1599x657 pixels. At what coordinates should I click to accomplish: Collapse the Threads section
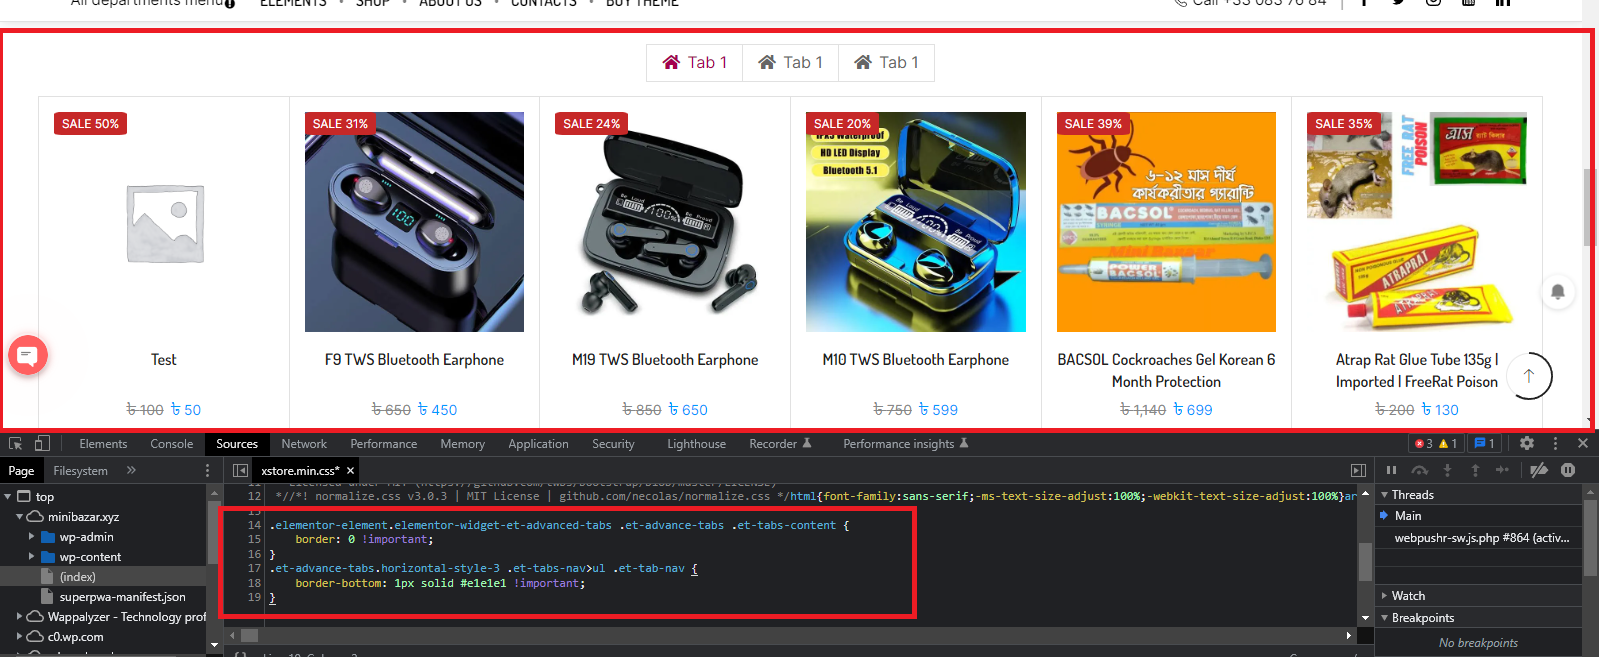pos(1385,494)
